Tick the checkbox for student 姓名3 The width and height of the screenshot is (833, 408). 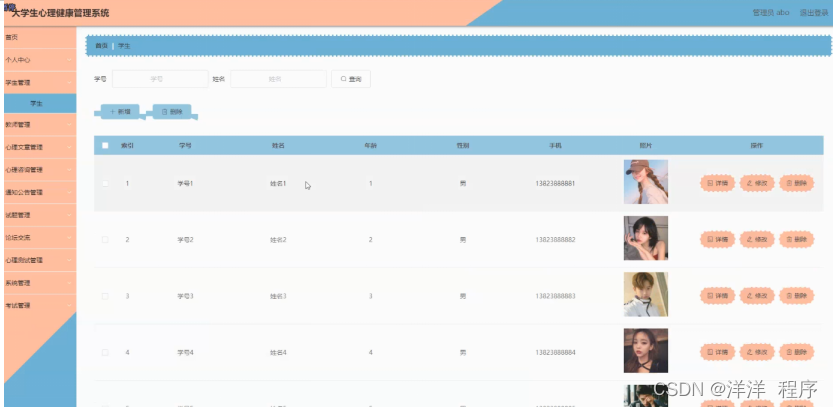coord(105,296)
